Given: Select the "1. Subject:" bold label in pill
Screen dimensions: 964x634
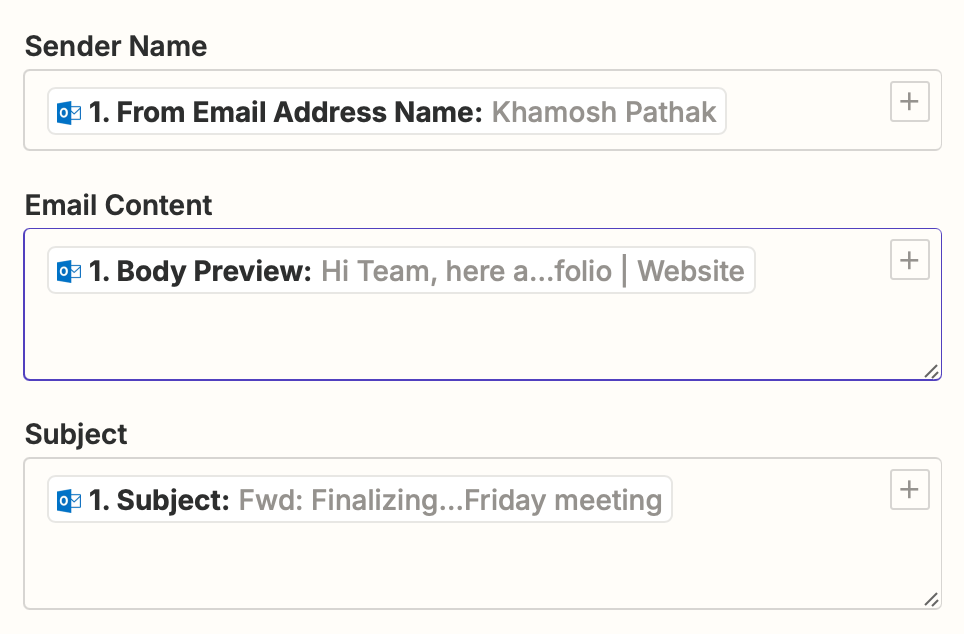Looking at the screenshot, I should tap(160, 500).
